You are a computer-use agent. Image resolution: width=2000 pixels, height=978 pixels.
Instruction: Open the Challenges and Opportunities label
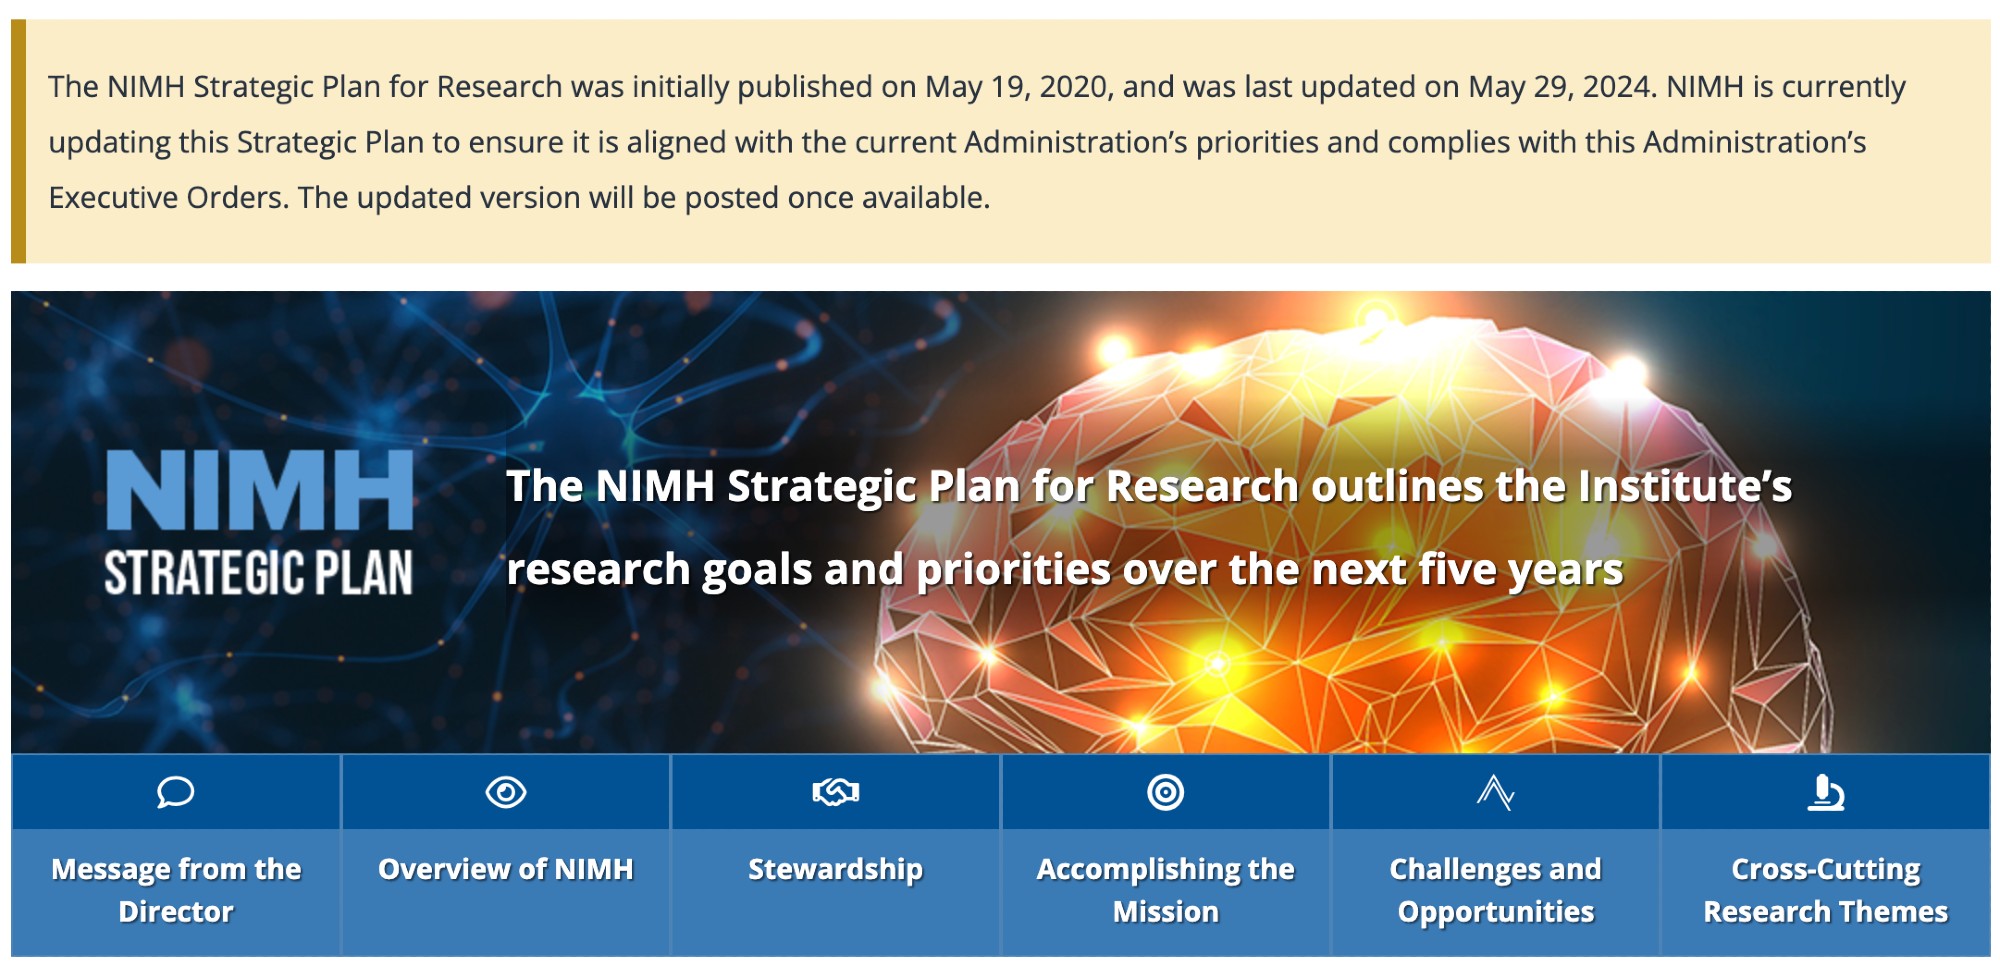click(1495, 890)
